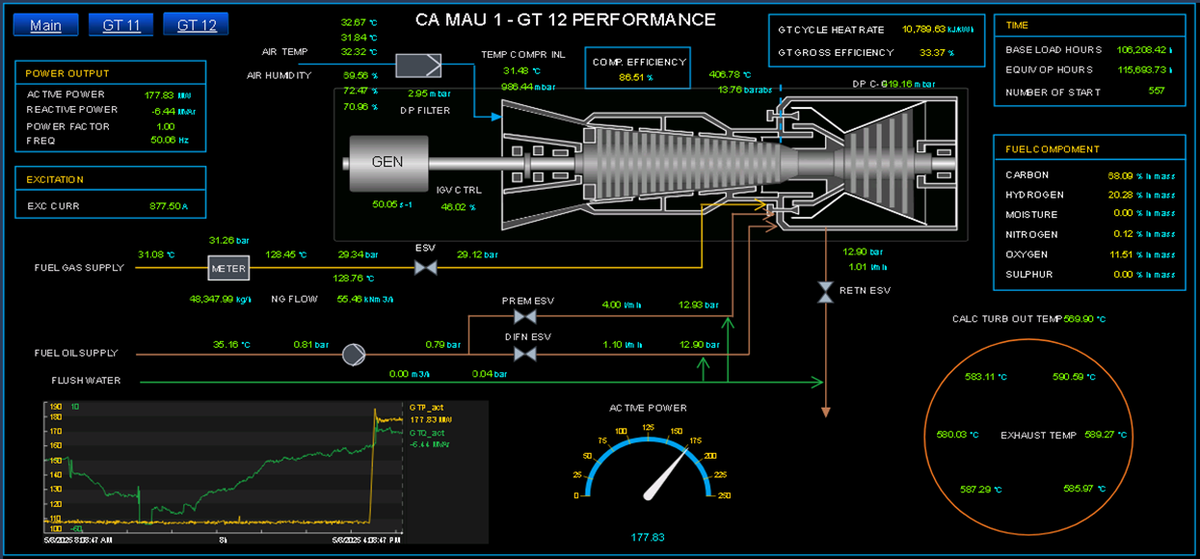Select the EXC CURR value field
The image size is (1200, 559).
click(168, 206)
